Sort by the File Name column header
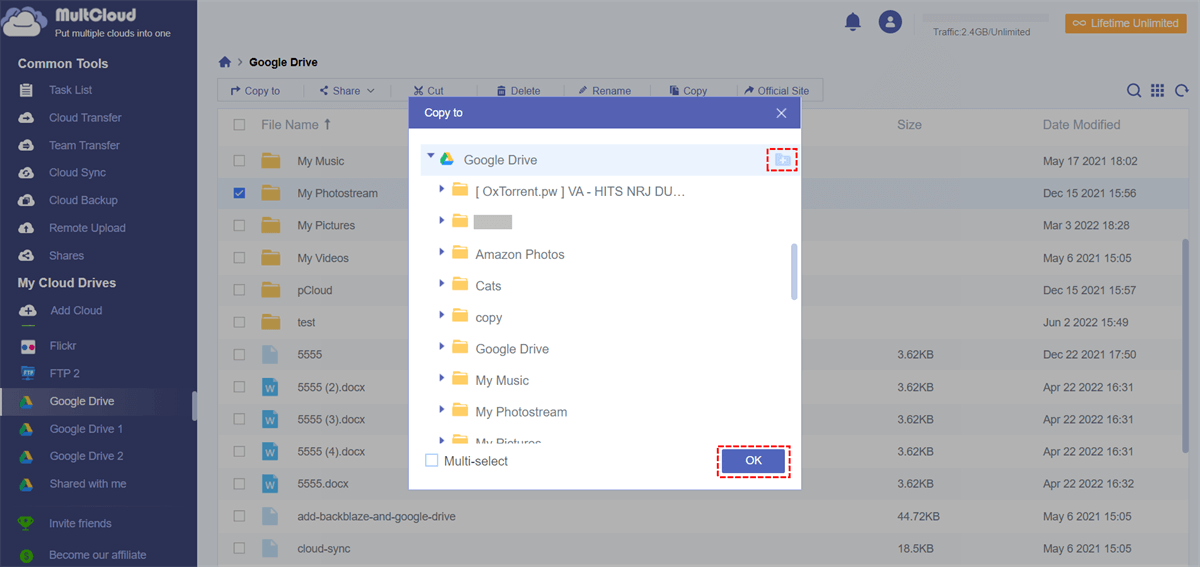The image size is (1200, 567). click(296, 125)
